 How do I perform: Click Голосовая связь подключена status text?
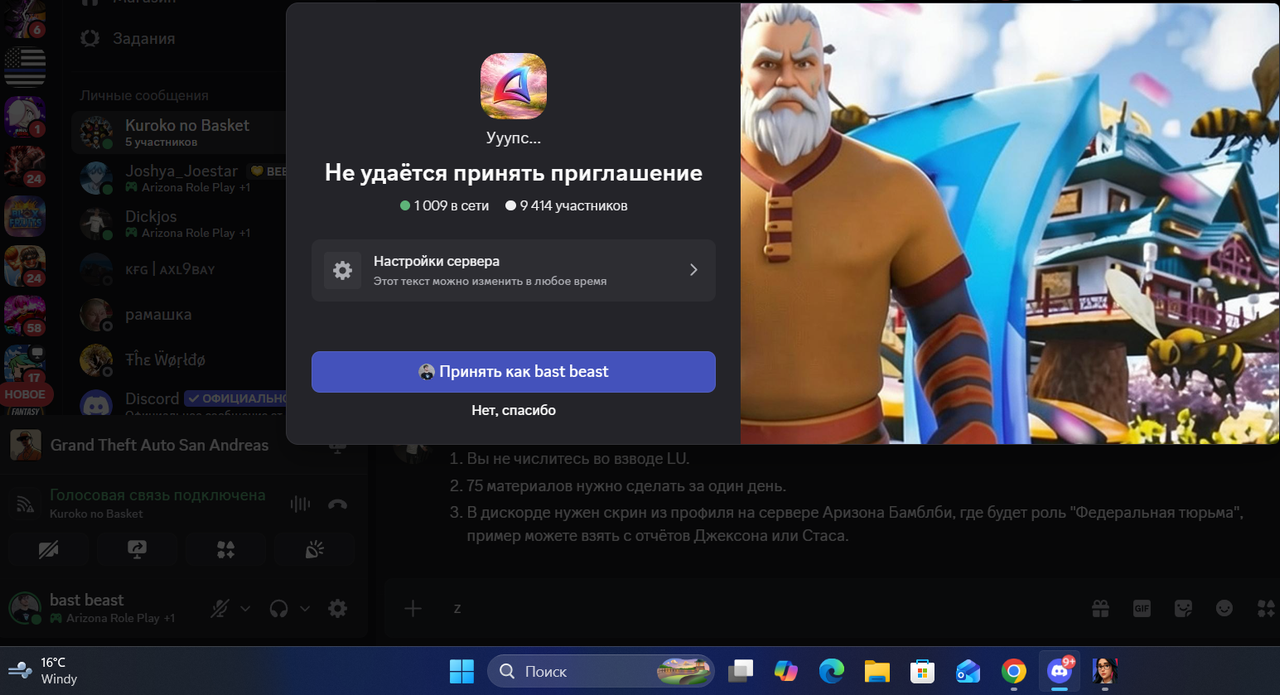click(158, 495)
